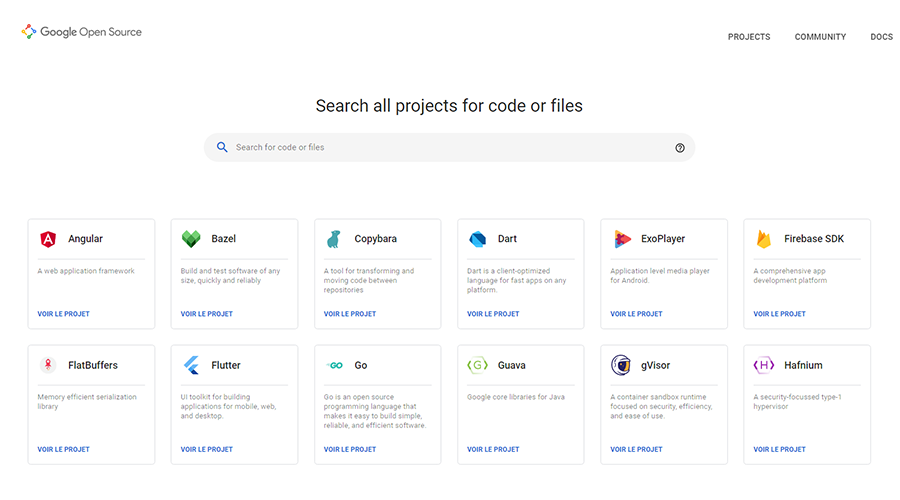The image size is (900, 500).
Task: Open Voir le projet link for Firebase SDK
Action: [x=779, y=314]
